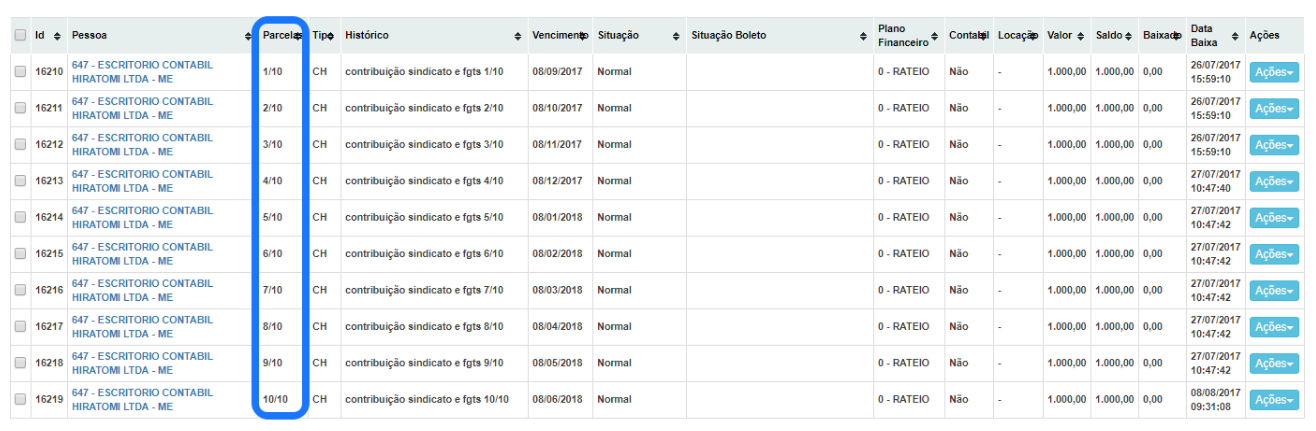Sort by Valor column arrows
This screenshot has height=431, width=1316.
coord(1082,36)
